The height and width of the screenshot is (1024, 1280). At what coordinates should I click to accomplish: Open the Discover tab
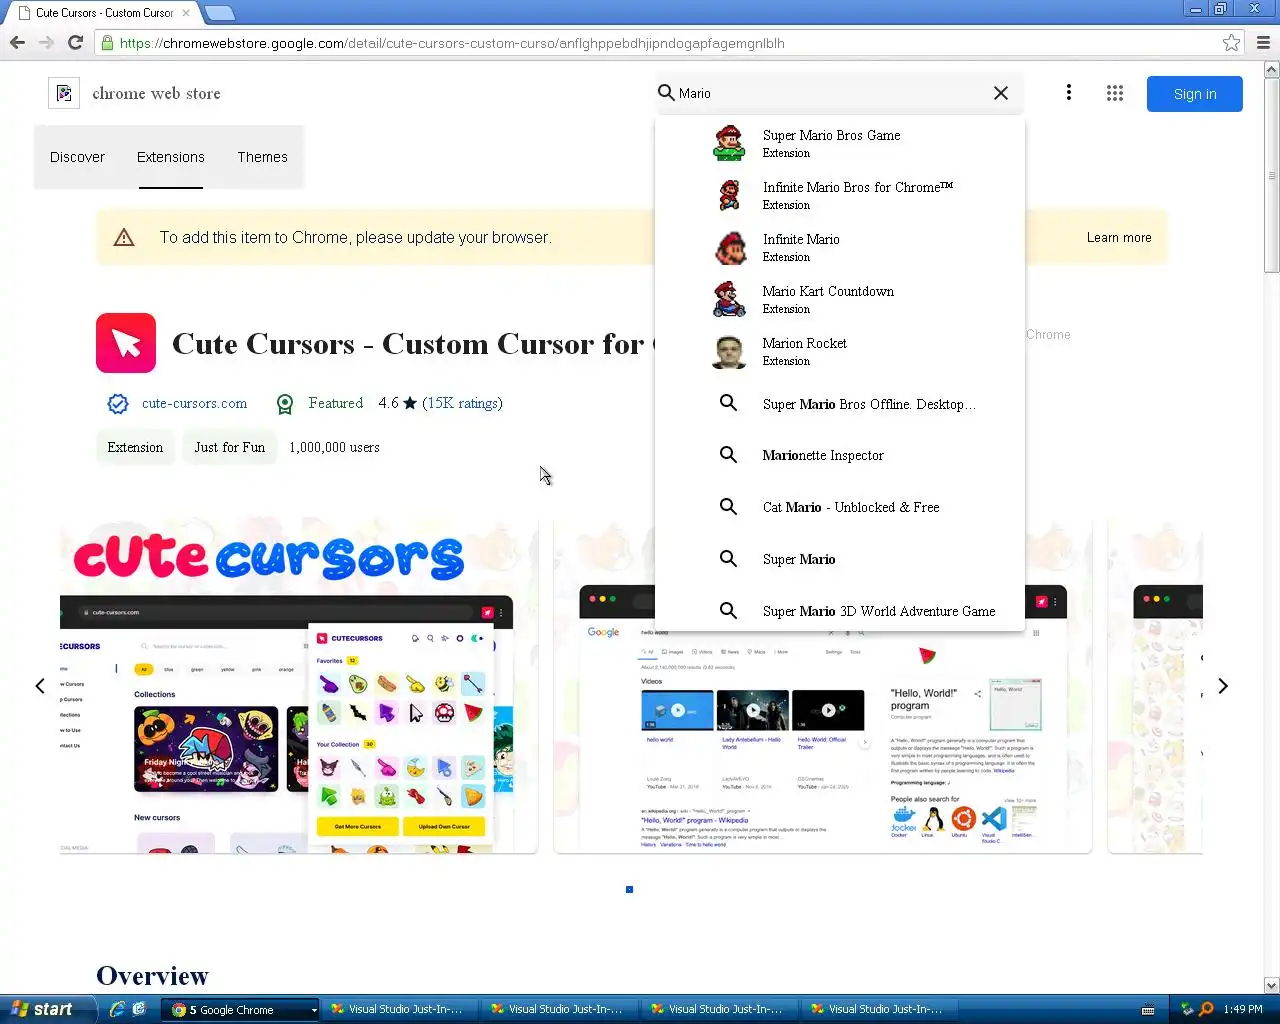click(77, 157)
